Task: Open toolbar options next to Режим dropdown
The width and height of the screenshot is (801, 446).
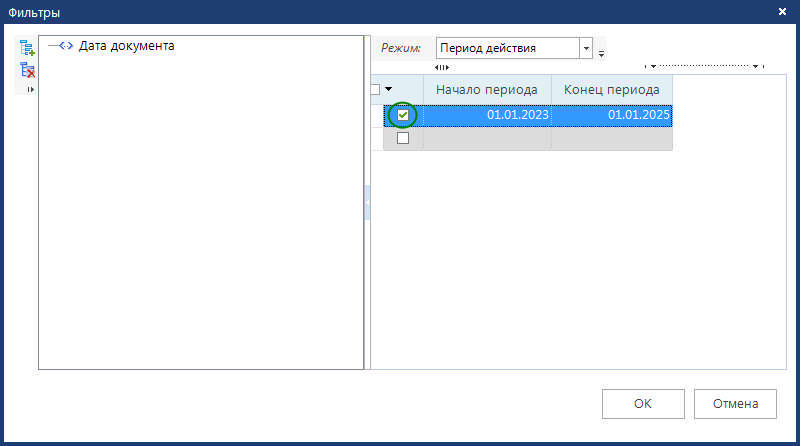Action: (602, 52)
